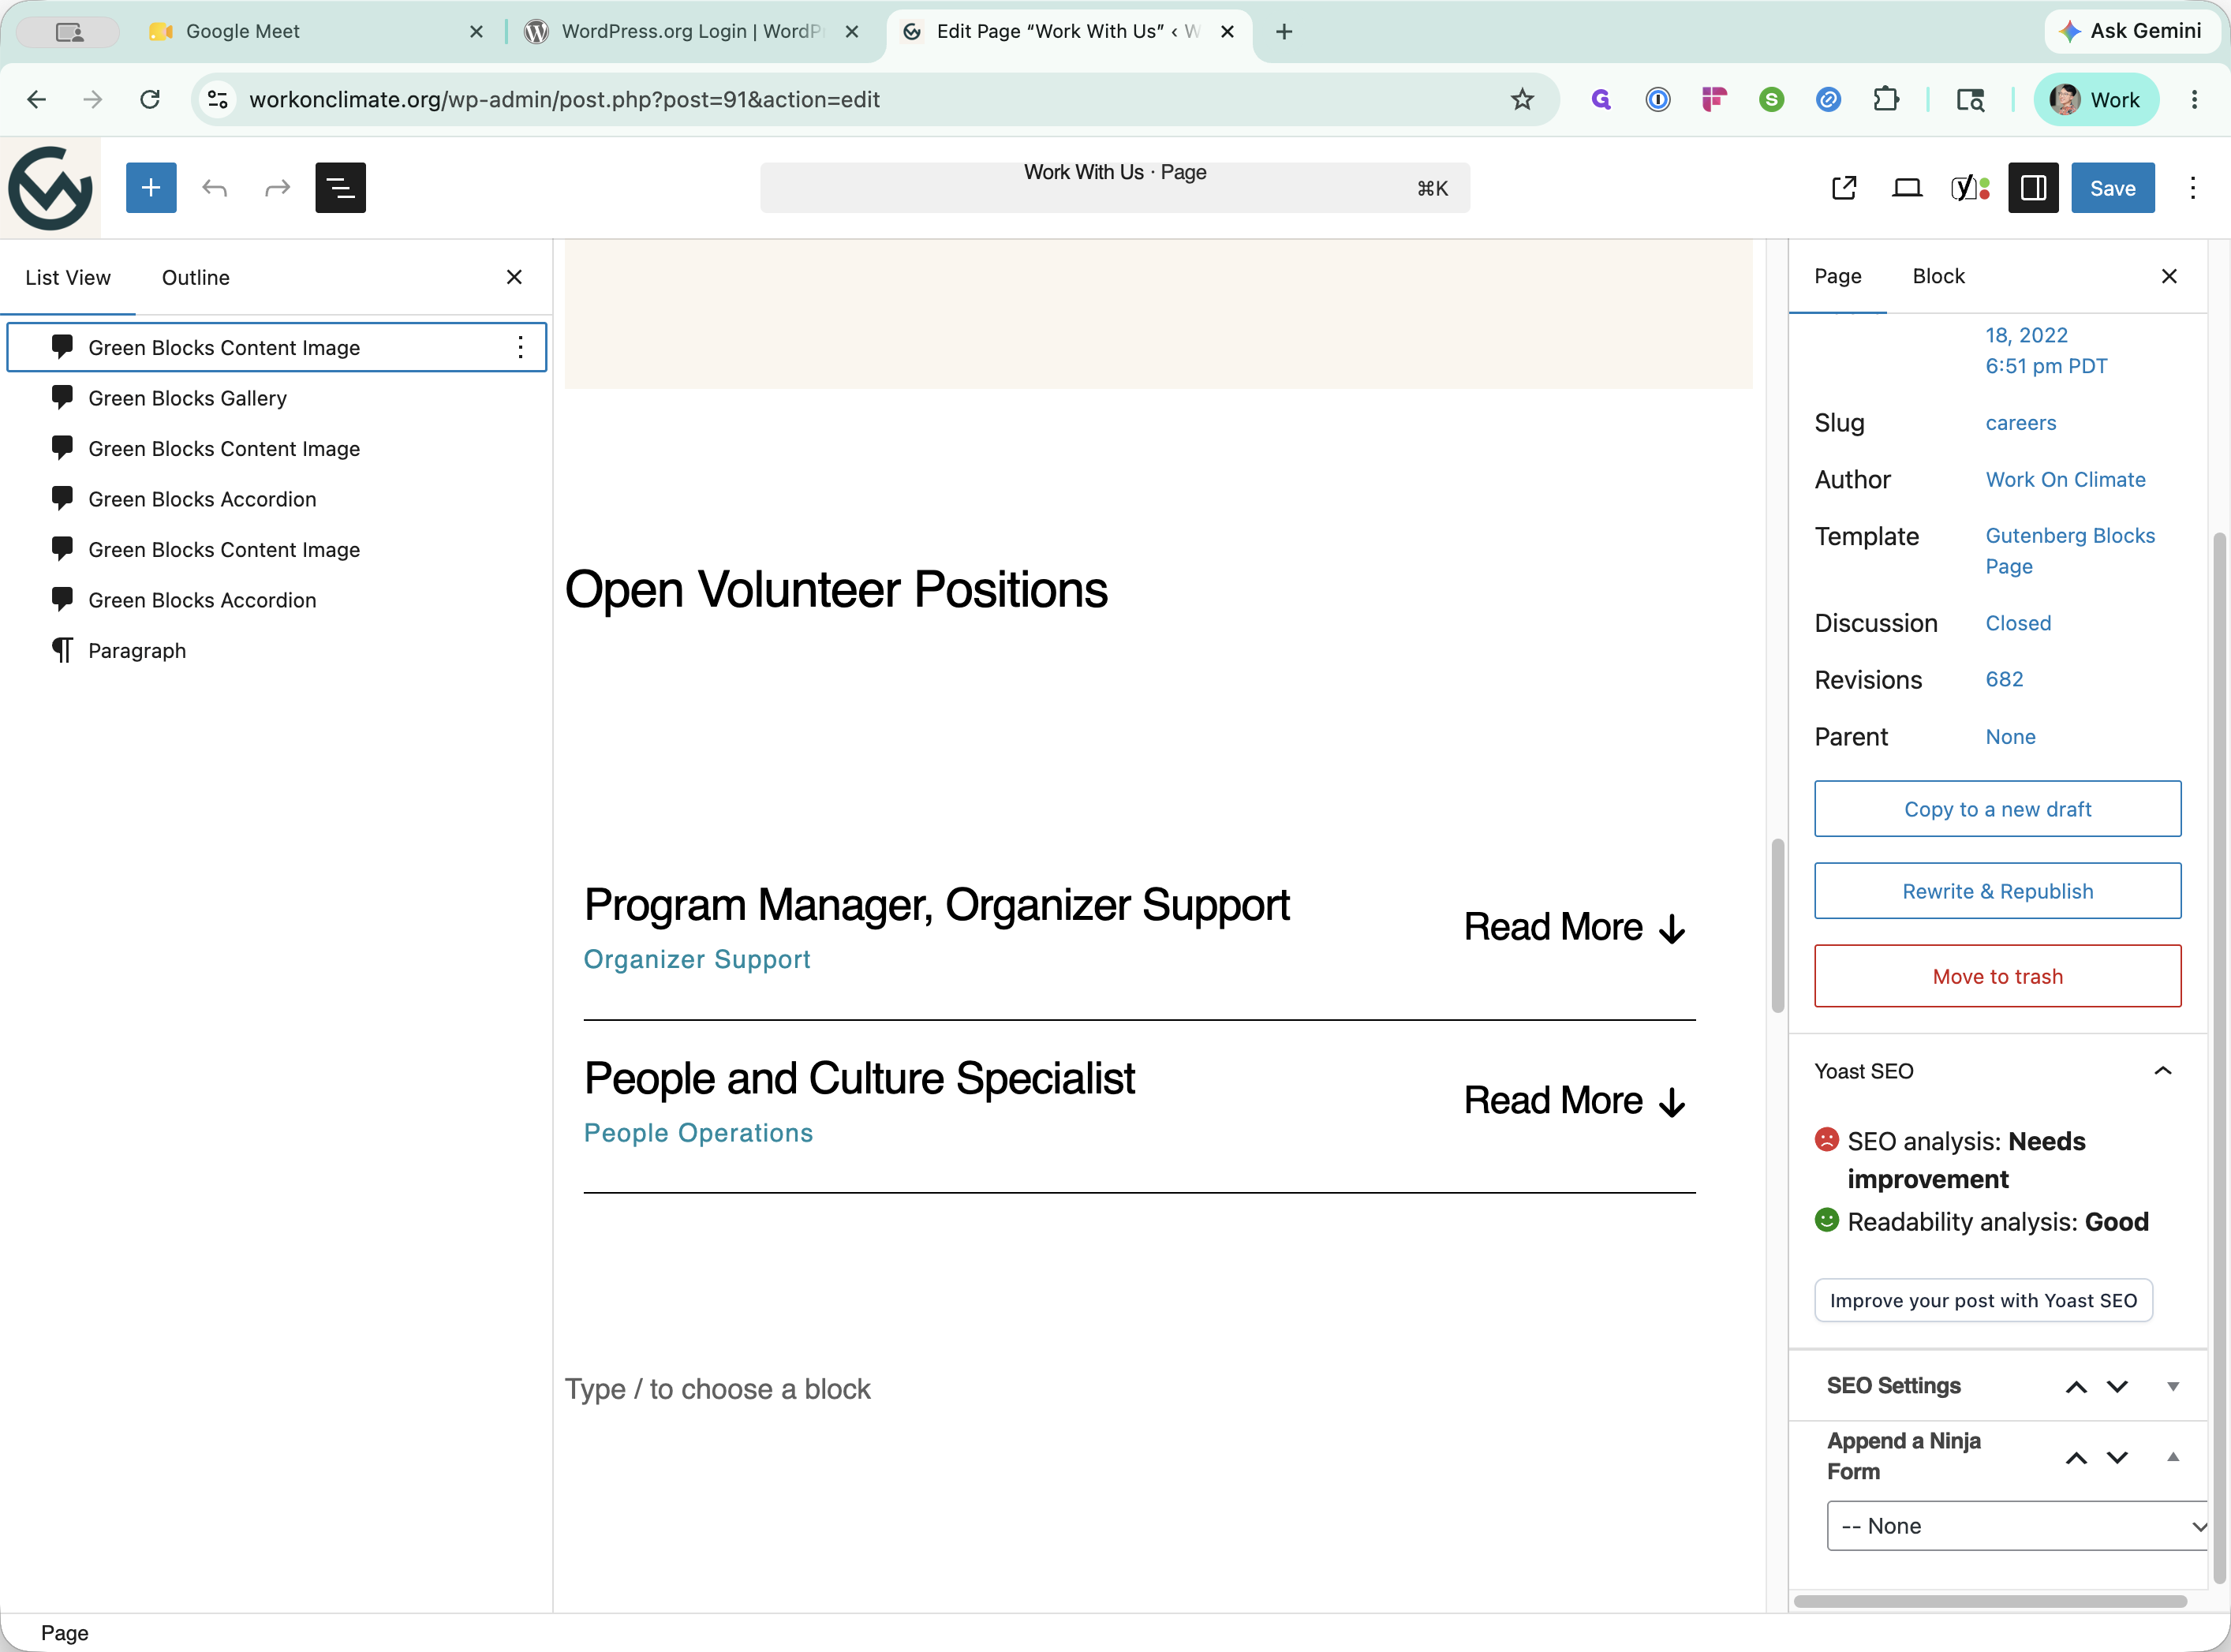Move the page to trash

[x=1997, y=976]
